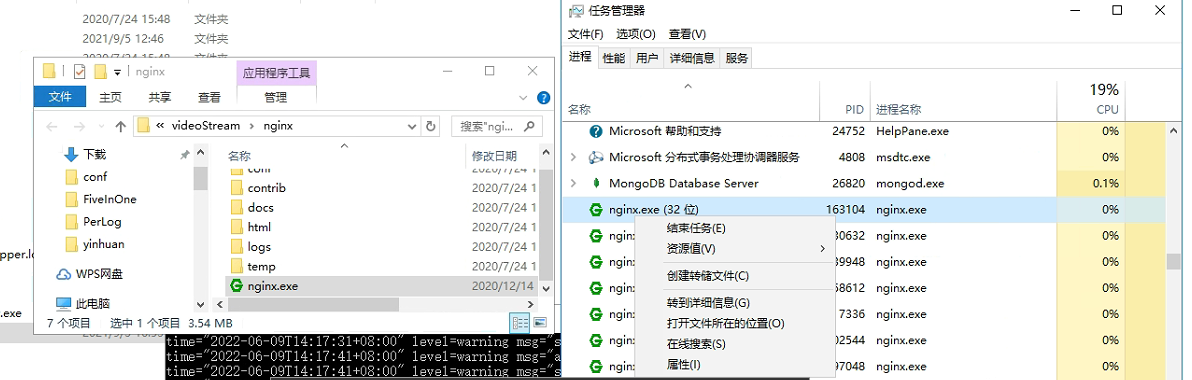Open the Explorer 主页 ribbon tab
Image resolution: width=1192 pixels, height=380 pixels.
pyautogui.click(x=110, y=97)
